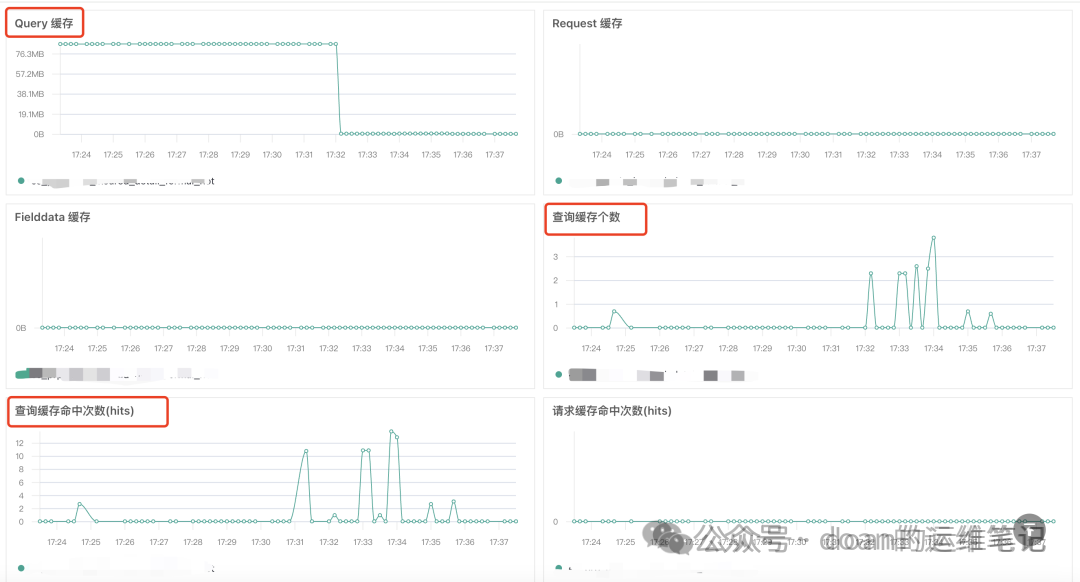
Task: Click the 请求缓存命中次数(hits) panel title
Action: [612, 410]
